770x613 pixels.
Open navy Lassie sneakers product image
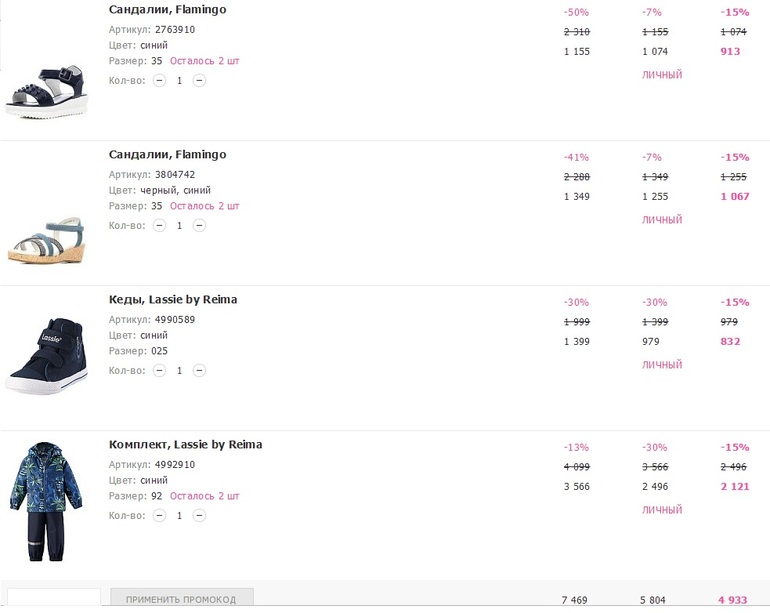tap(48, 358)
